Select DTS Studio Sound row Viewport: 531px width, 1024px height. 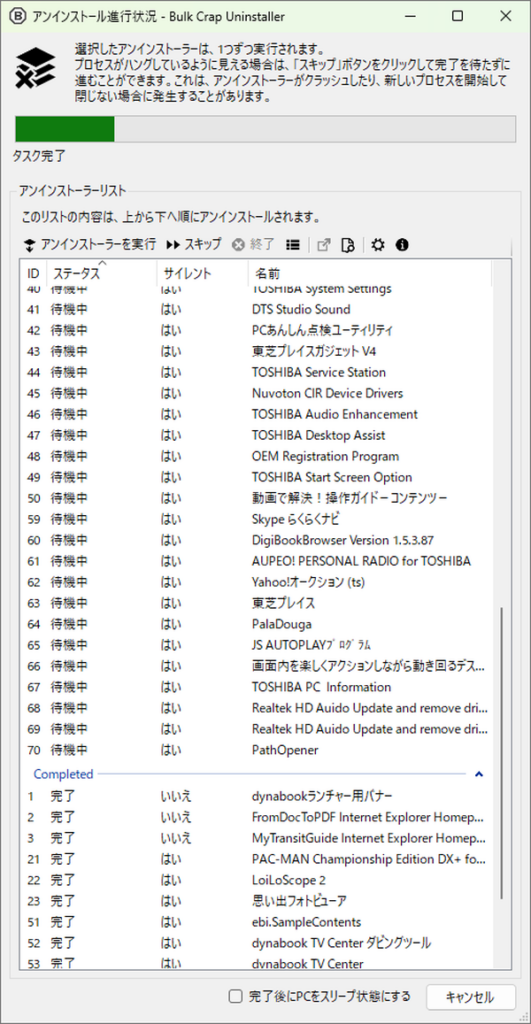click(x=257, y=310)
